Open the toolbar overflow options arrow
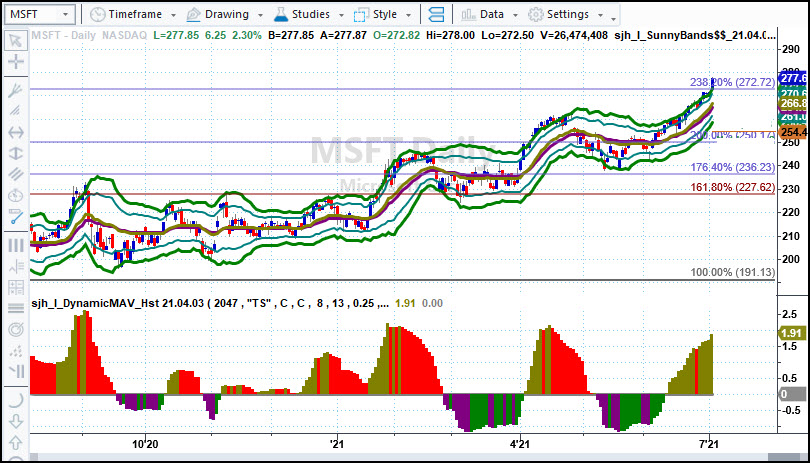Viewport: 810px width, 463px height. (613, 19)
